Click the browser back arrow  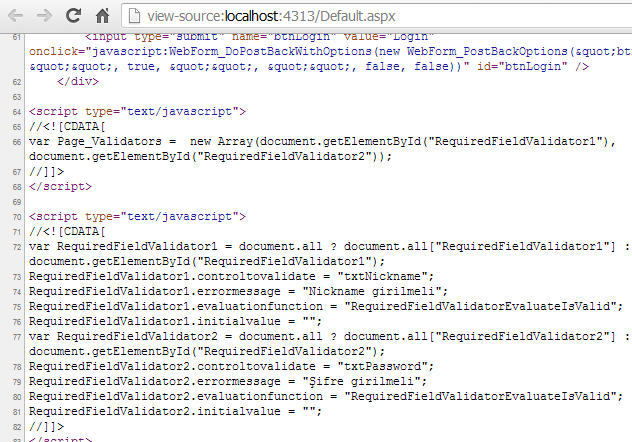coord(15,17)
